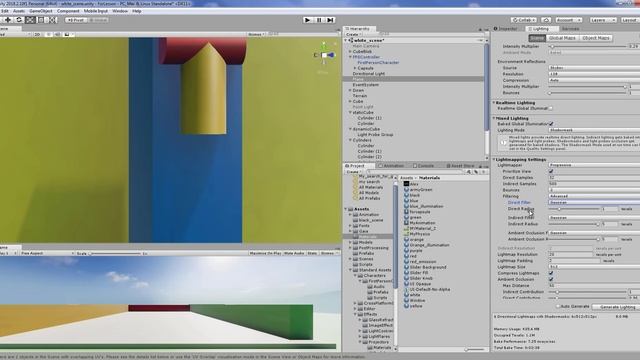Toggle the Ambient Occlusion checkbox
Image resolution: width=640 pixels, height=360 pixels.
(x=551, y=280)
